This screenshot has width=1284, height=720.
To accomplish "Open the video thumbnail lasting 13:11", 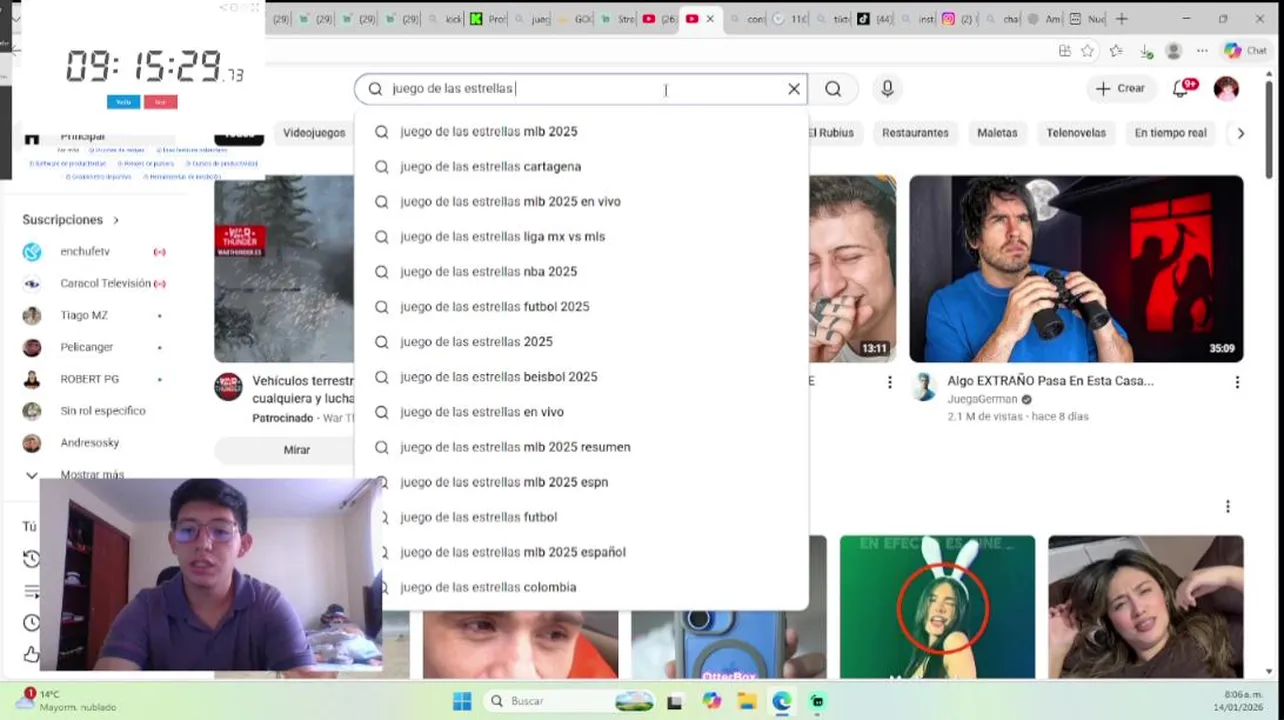I will click(x=852, y=269).
